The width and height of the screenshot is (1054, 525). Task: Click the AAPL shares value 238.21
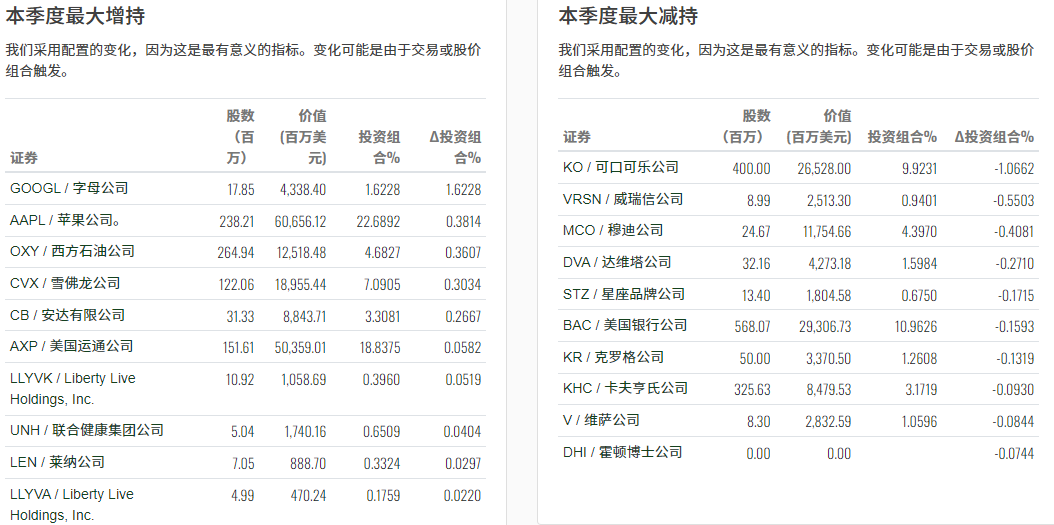coord(237,221)
